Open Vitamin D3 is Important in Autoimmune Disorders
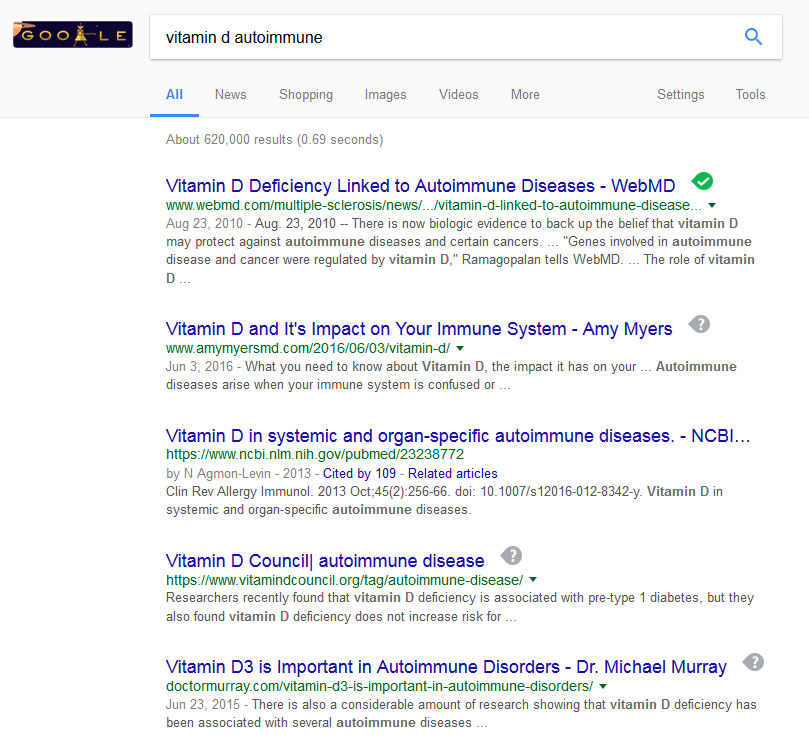 point(446,666)
